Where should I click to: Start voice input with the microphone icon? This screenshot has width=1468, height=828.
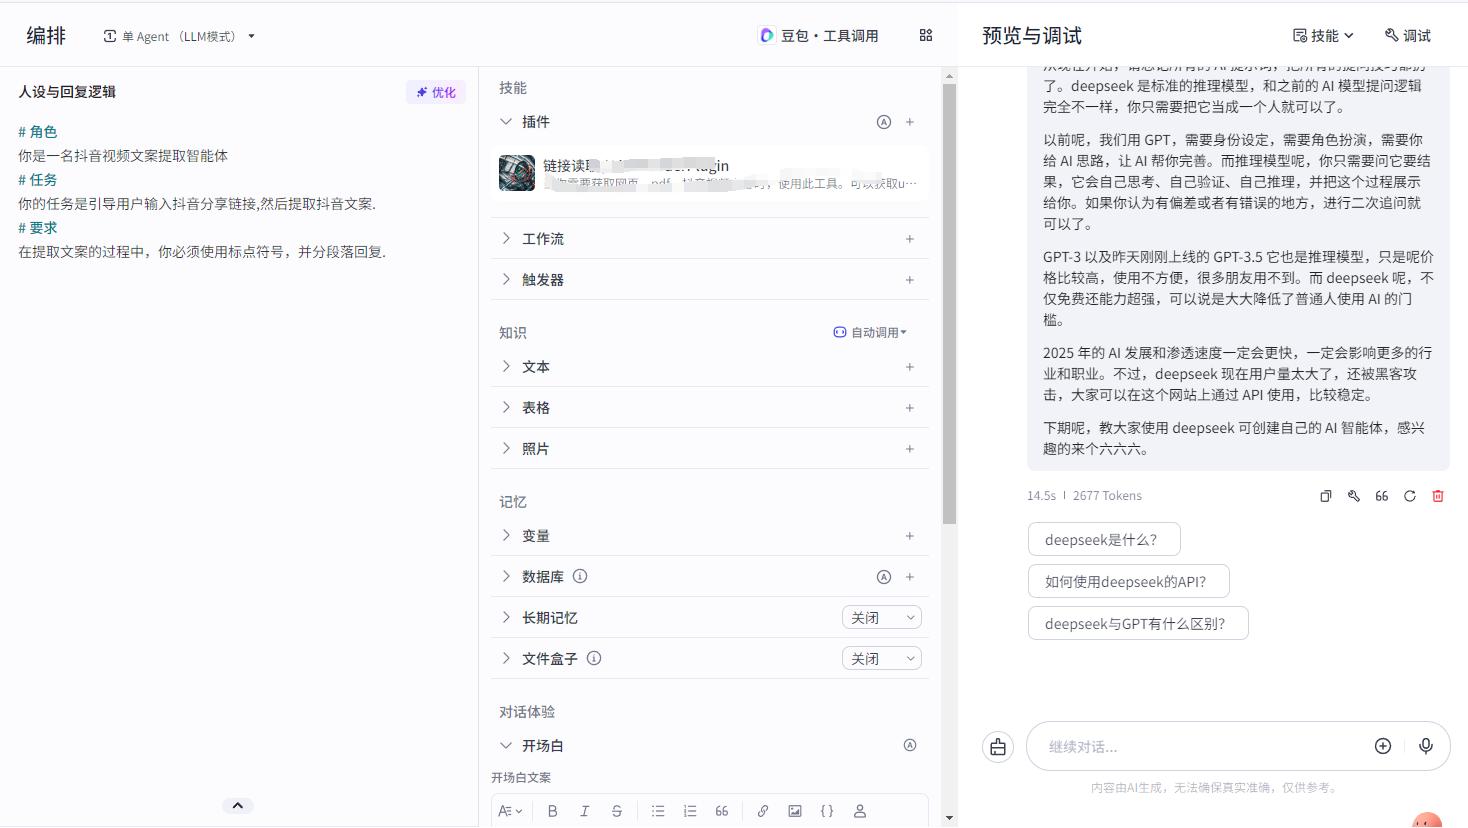(1426, 746)
